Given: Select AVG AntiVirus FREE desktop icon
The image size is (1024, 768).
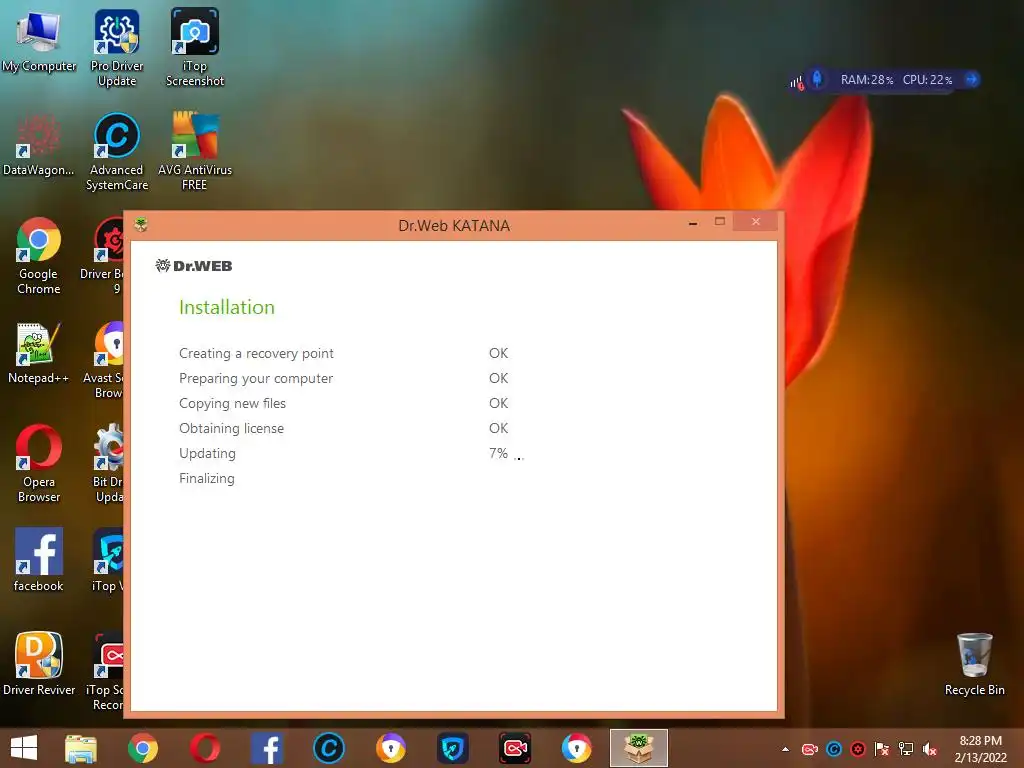Looking at the screenshot, I should pos(195,152).
